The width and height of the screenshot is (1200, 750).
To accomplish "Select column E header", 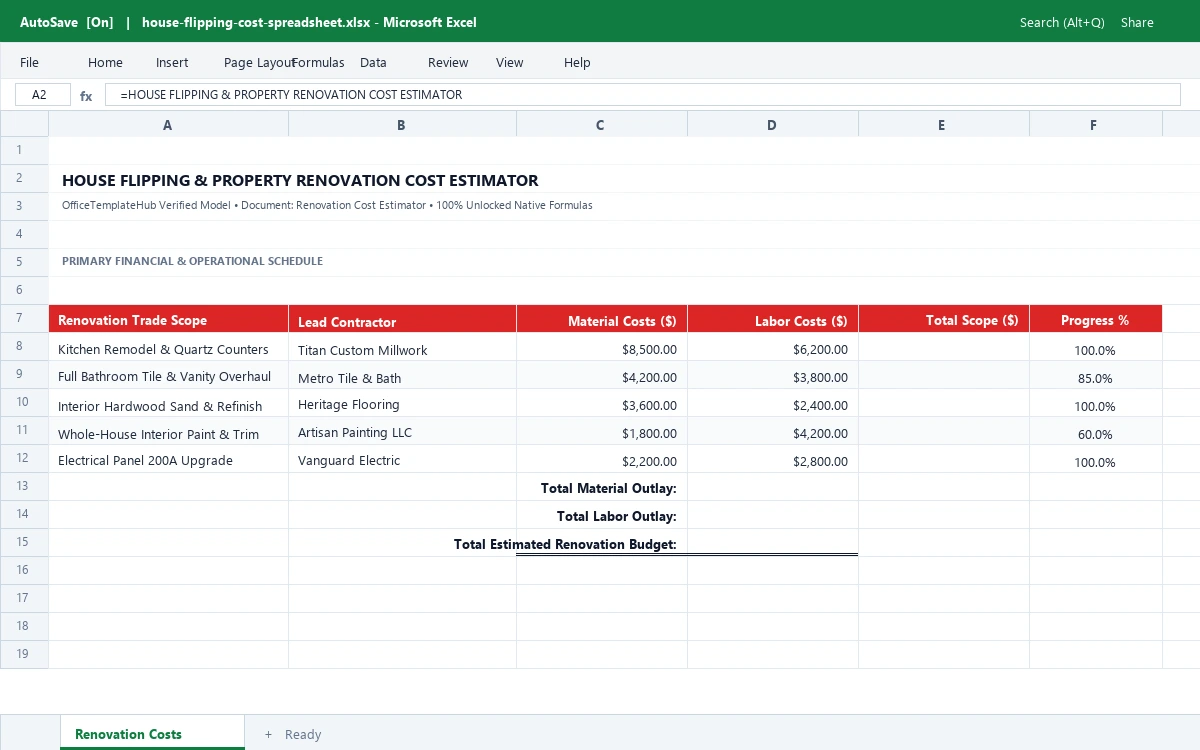I will (x=943, y=125).
